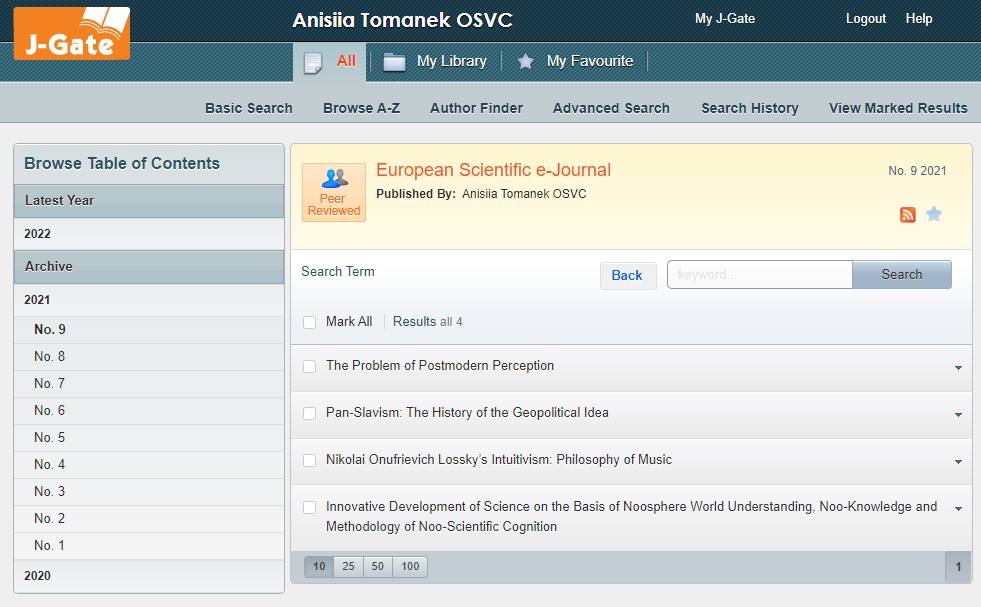The width and height of the screenshot is (981, 607).
Task: Click the J-Gate logo
Action: [71, 32]
